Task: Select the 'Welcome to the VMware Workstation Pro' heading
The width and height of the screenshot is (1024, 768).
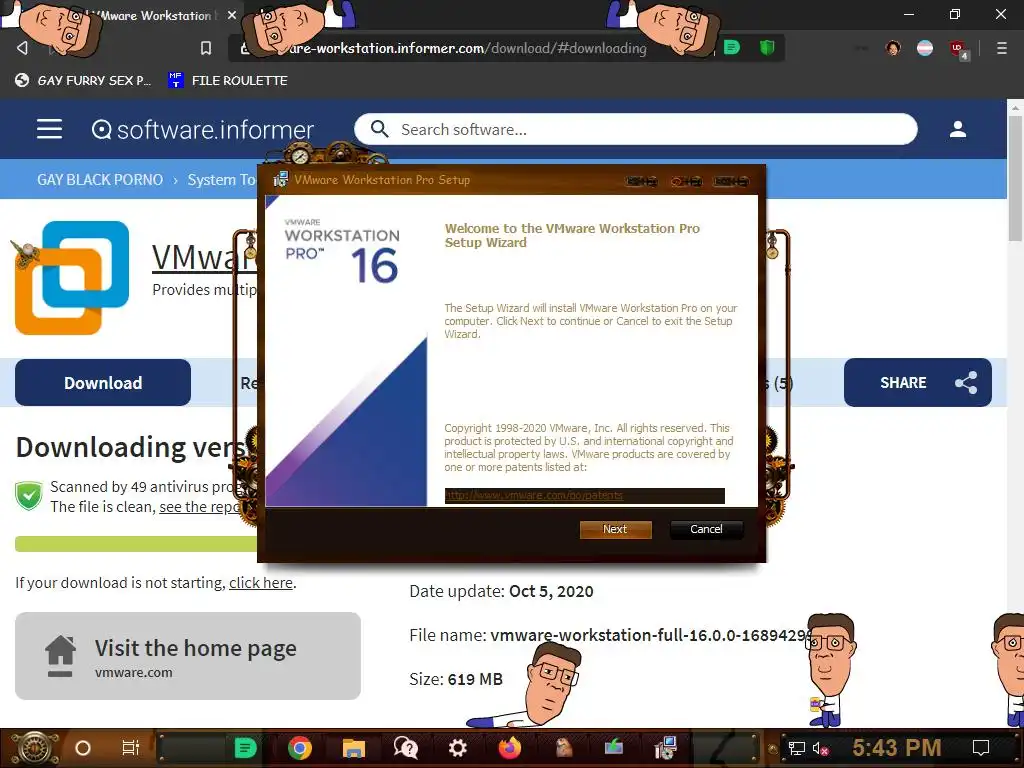Action: 572,235
